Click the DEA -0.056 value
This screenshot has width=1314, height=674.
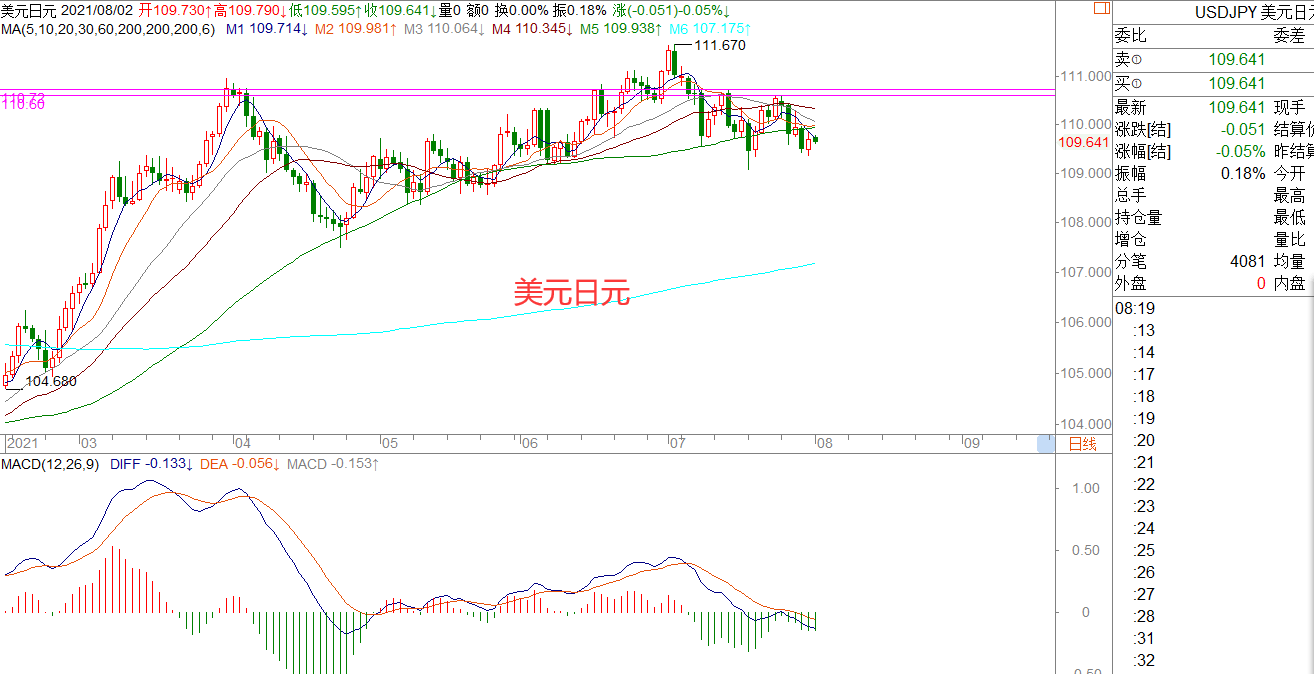pyautogui.click(x=240, y=464)
